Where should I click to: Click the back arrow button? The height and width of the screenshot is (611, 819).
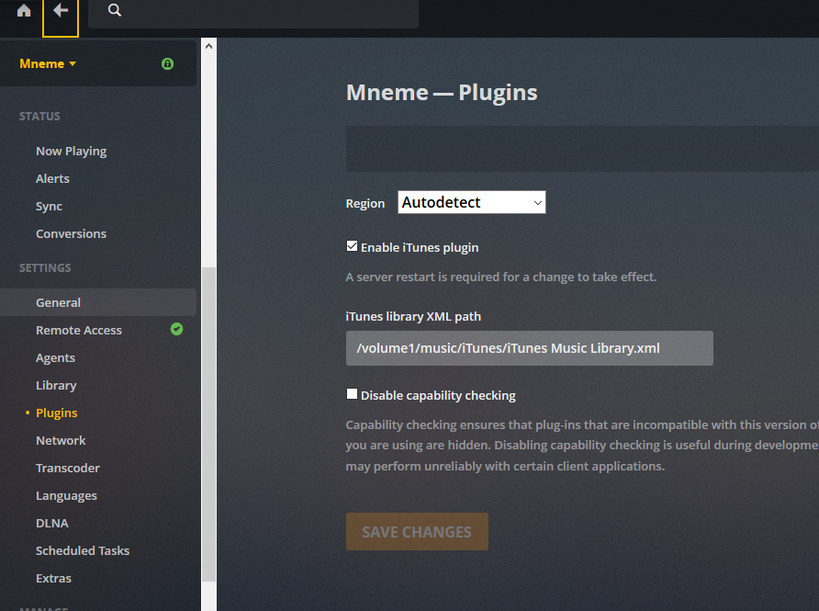61,10
